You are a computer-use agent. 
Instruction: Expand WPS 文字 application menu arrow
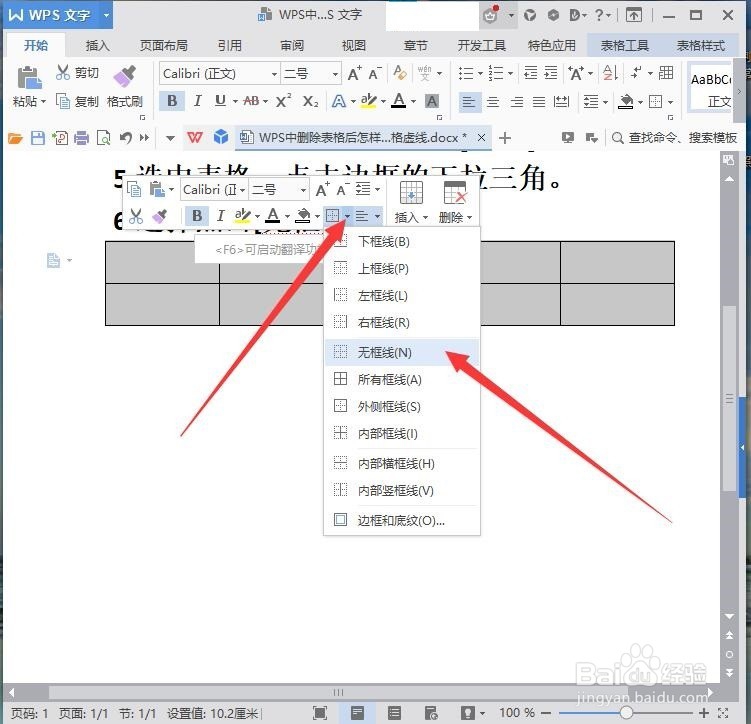106,15
